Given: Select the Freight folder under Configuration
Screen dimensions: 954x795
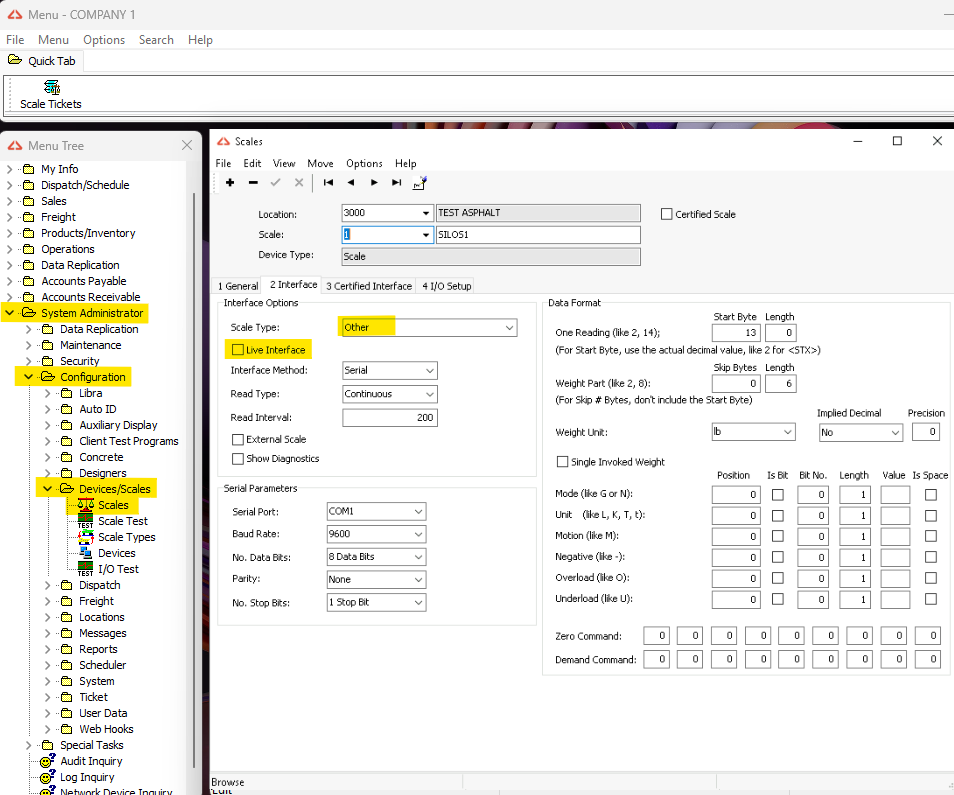Looking at the screenshot, I should tap(66, 602).
